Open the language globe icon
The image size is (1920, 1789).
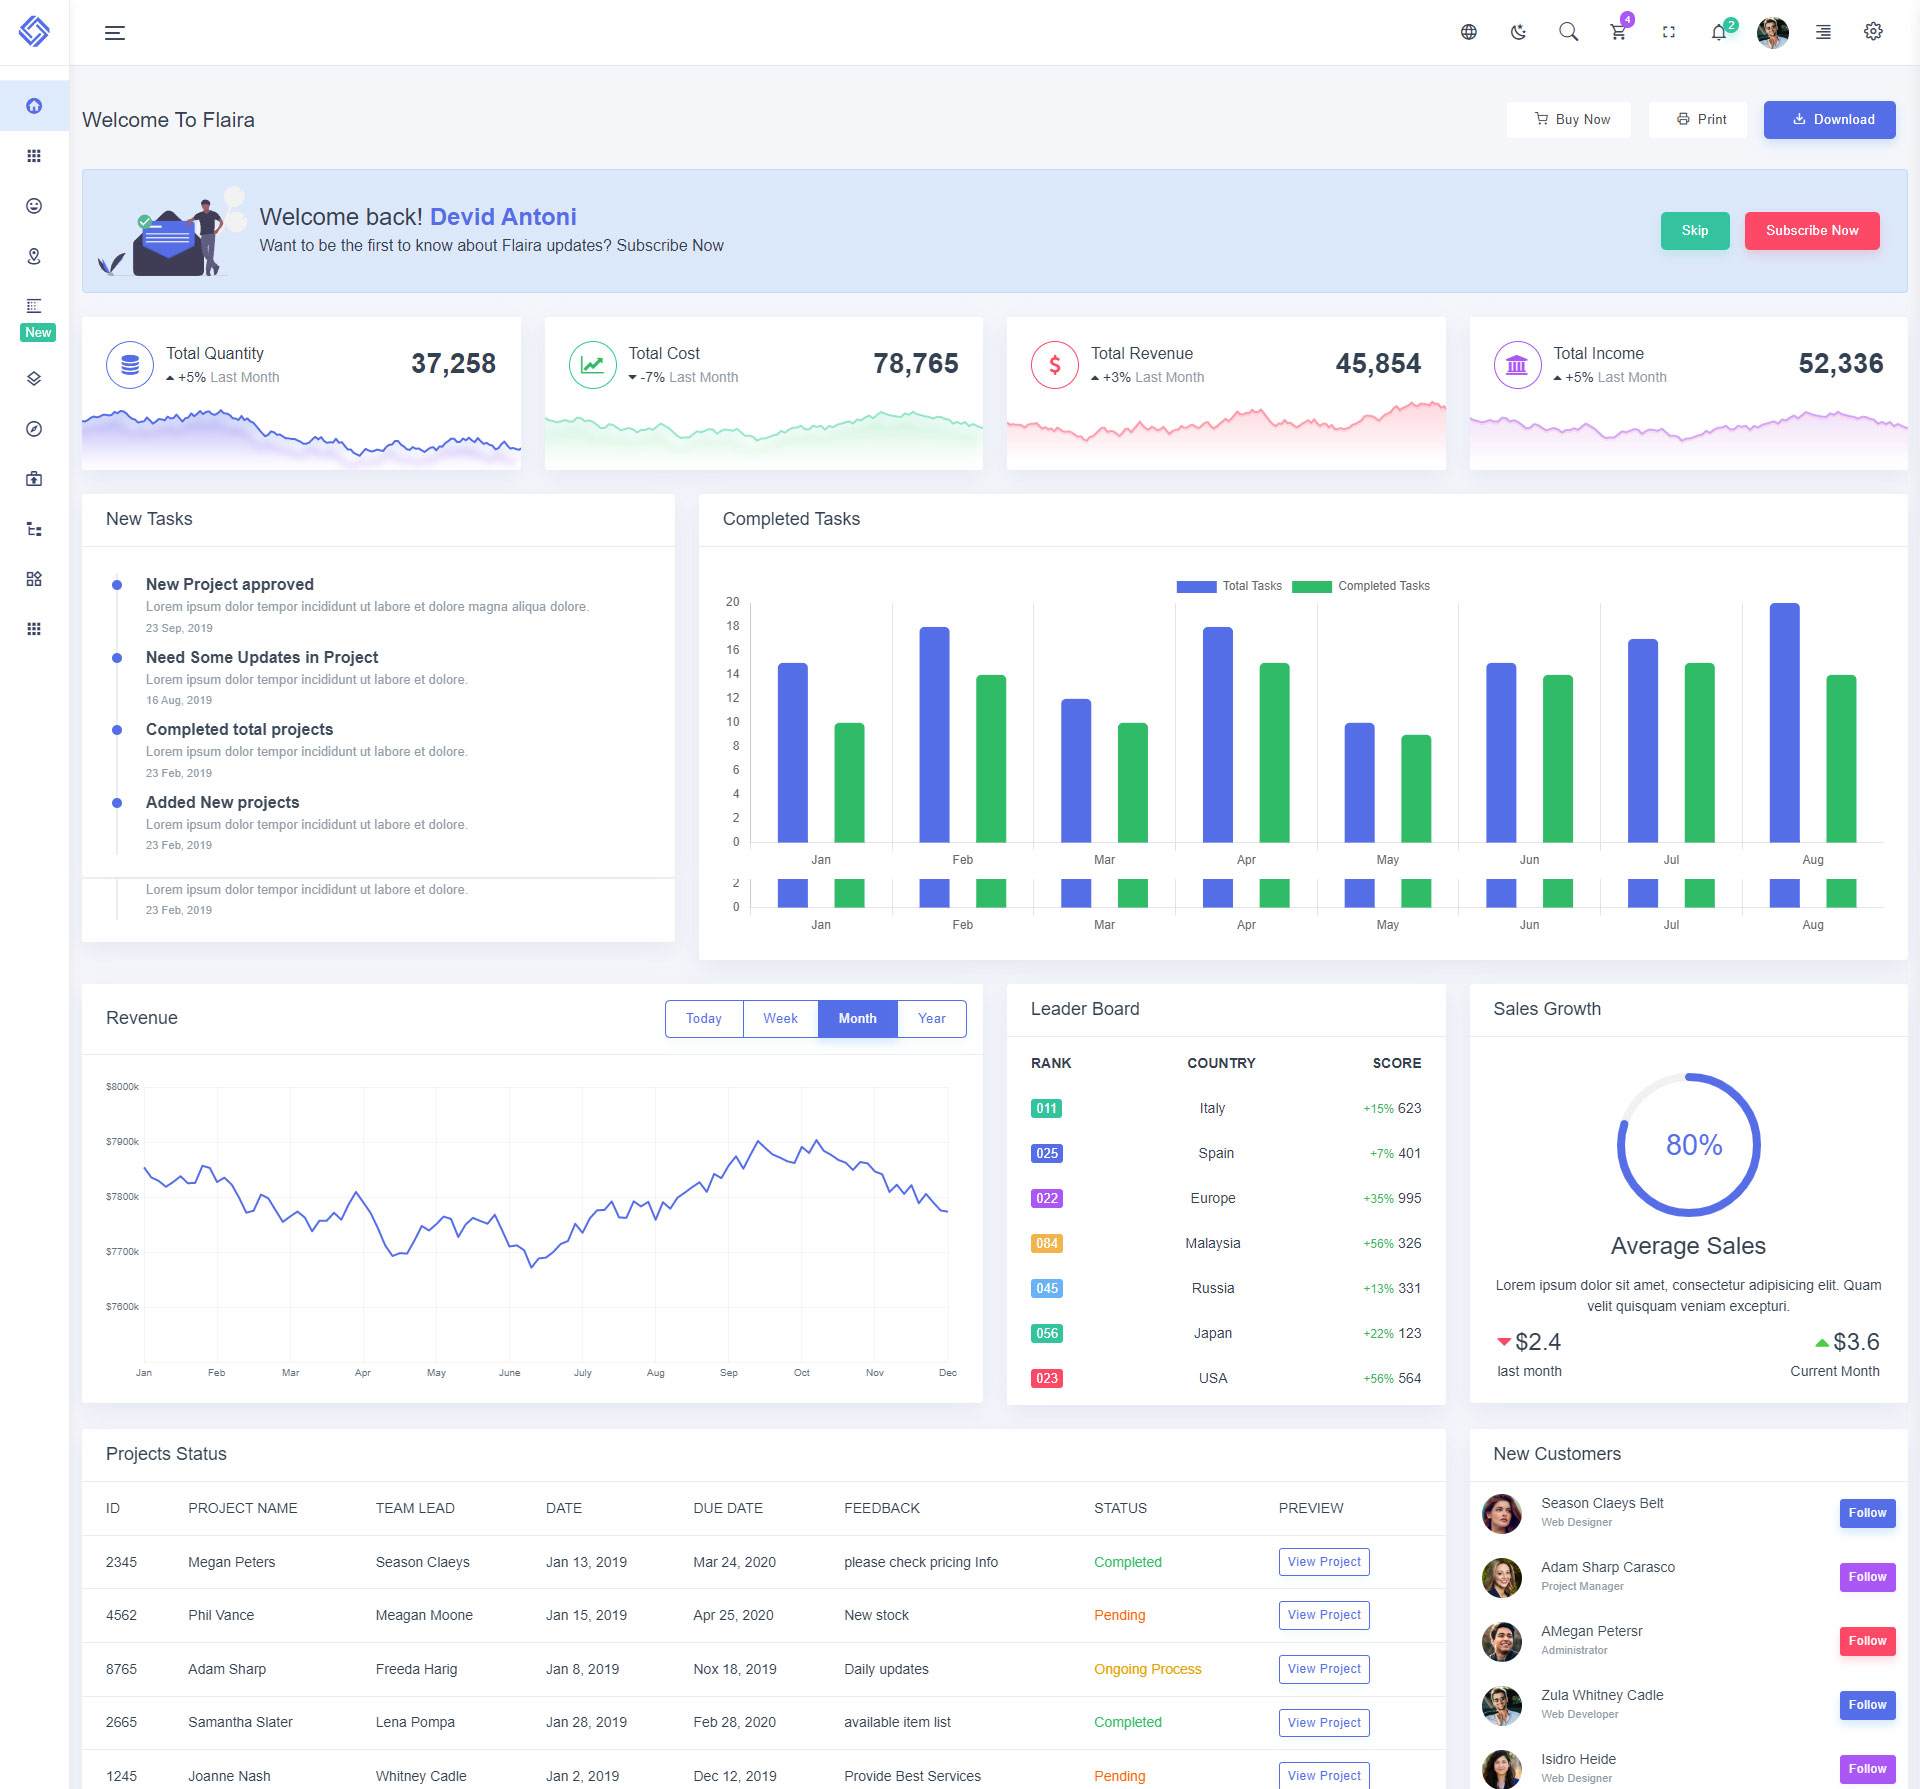tap(1468, 33)
